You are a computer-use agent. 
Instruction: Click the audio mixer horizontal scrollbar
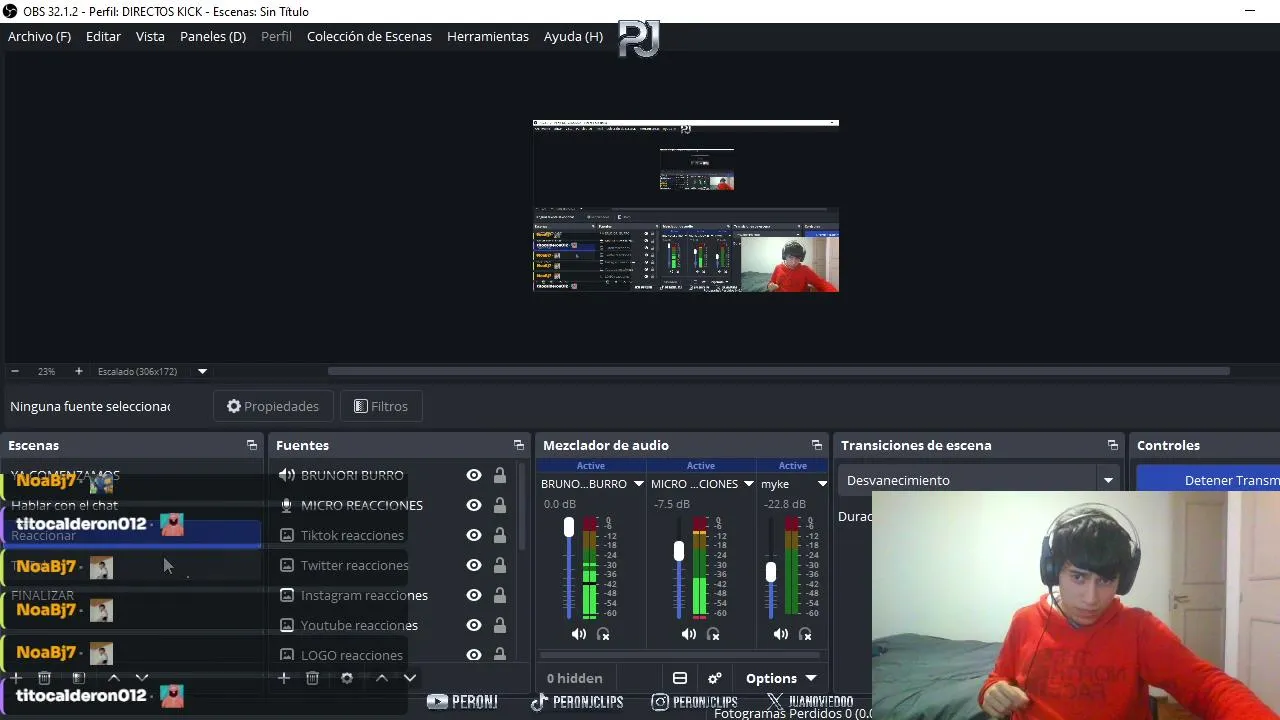point(682,655)
